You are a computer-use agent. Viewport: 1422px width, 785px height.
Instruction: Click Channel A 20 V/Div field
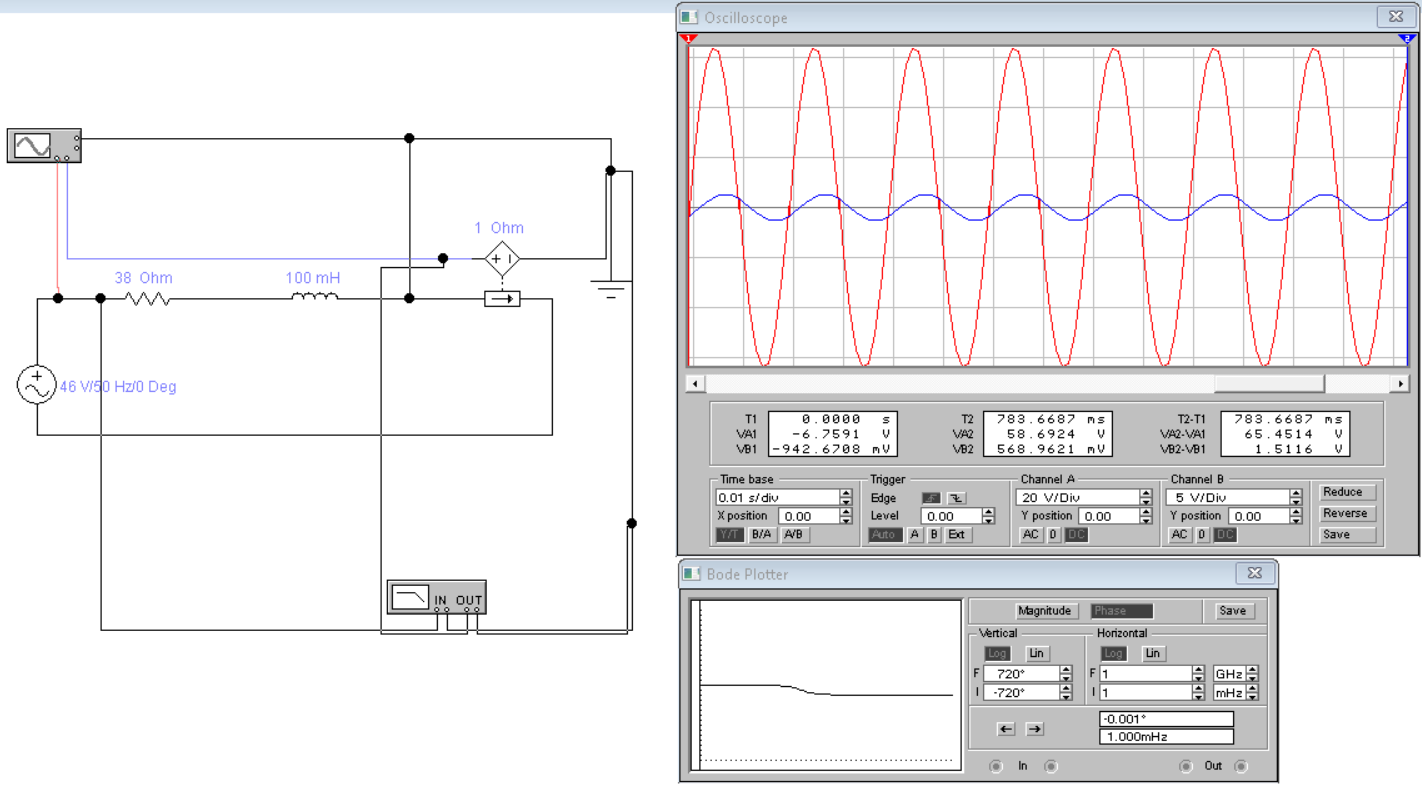pos(1077,497)
